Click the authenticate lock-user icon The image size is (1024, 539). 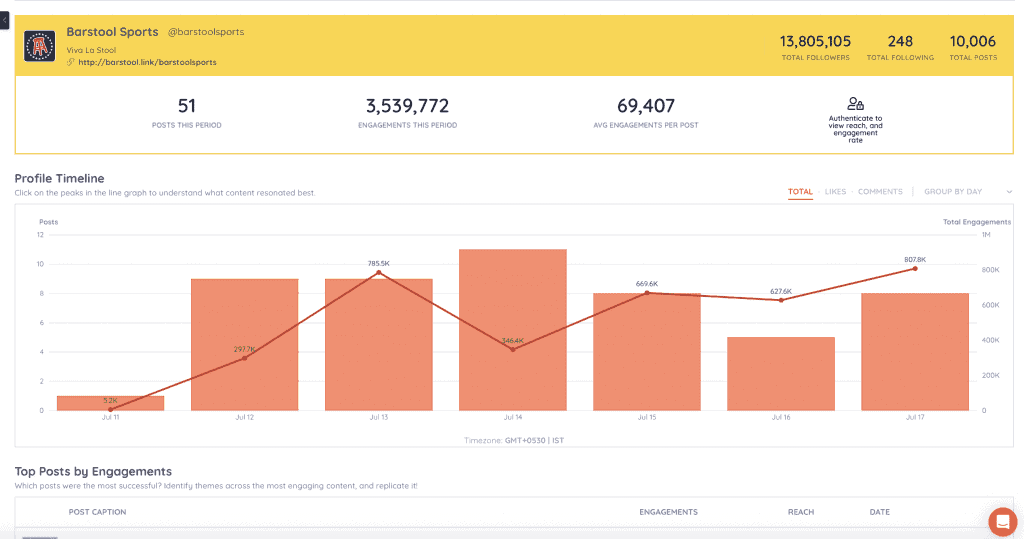tap(855, 103)
